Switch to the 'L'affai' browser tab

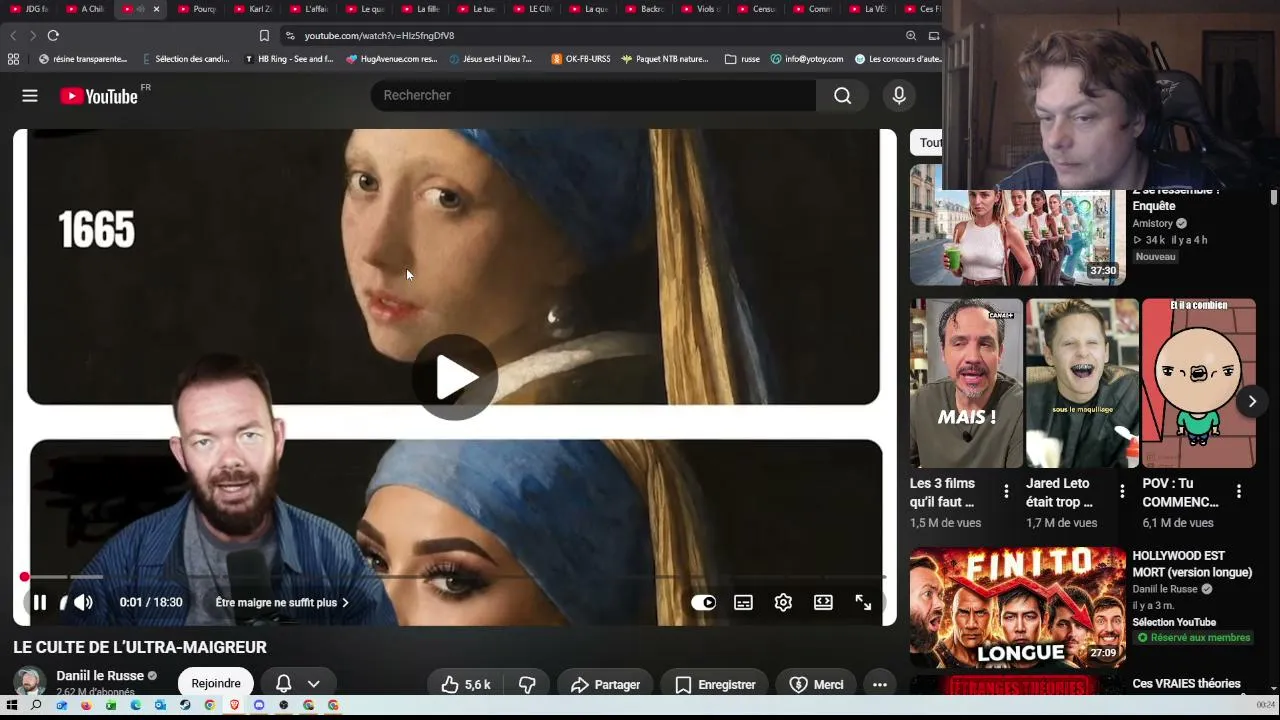[310, 9]
